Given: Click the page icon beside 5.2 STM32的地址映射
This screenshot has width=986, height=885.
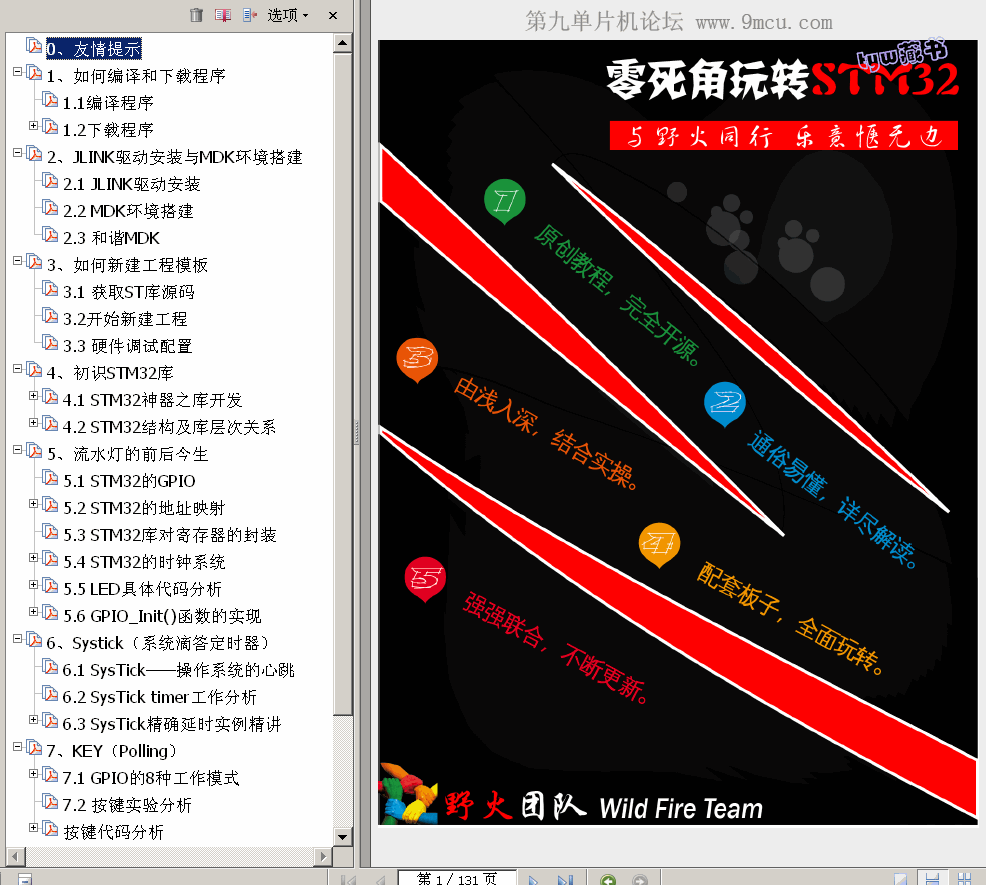Looking at the screenshot, I should coord(50,506).
